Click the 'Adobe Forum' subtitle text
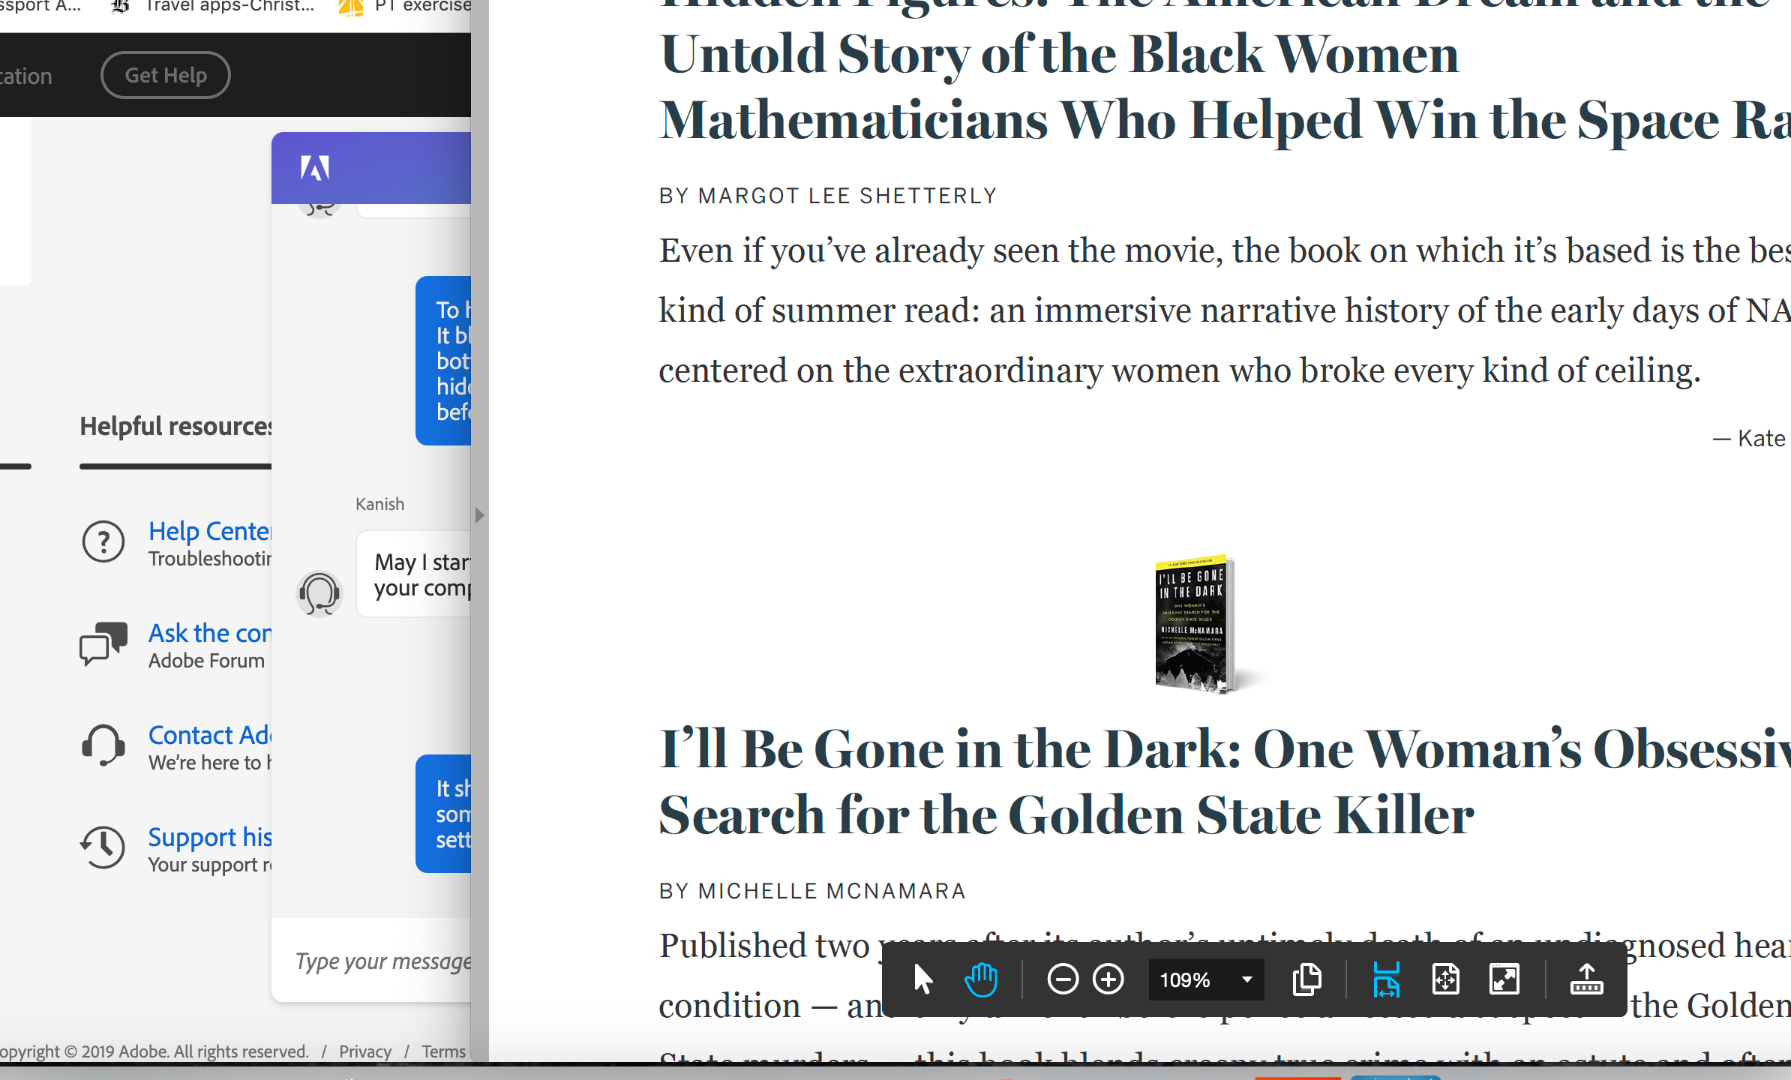Screen dimensions: 1791x1080 (x=207, y=661)
